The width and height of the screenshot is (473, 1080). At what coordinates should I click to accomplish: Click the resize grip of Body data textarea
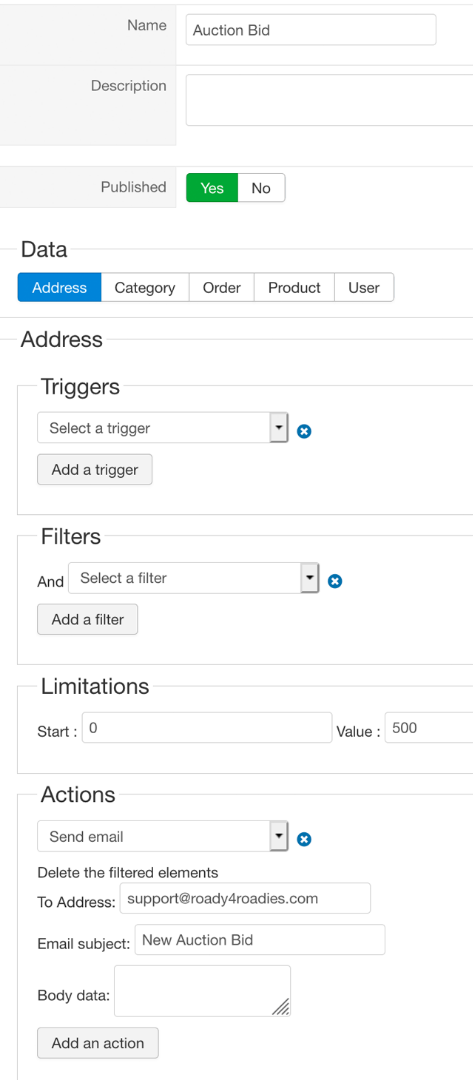pyautogui.click(x=281, y=1007)
